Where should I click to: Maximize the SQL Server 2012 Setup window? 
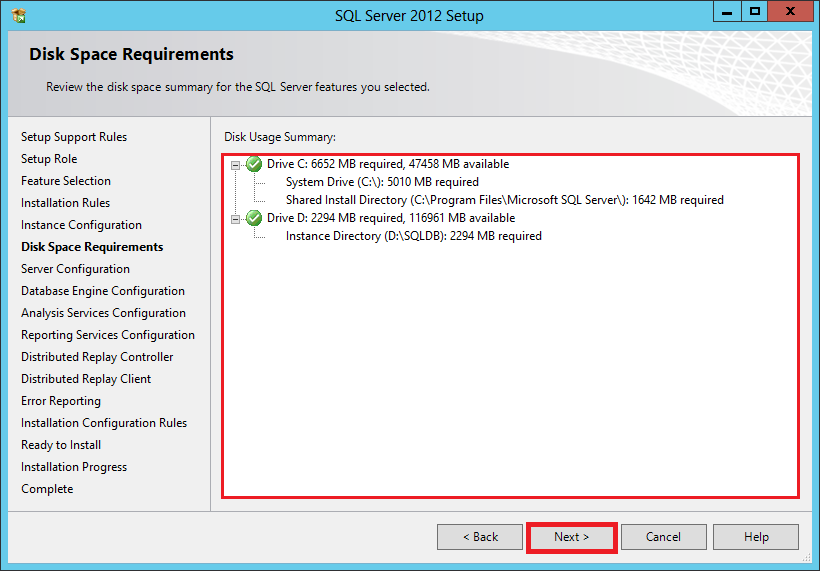[x=755, y=12]
